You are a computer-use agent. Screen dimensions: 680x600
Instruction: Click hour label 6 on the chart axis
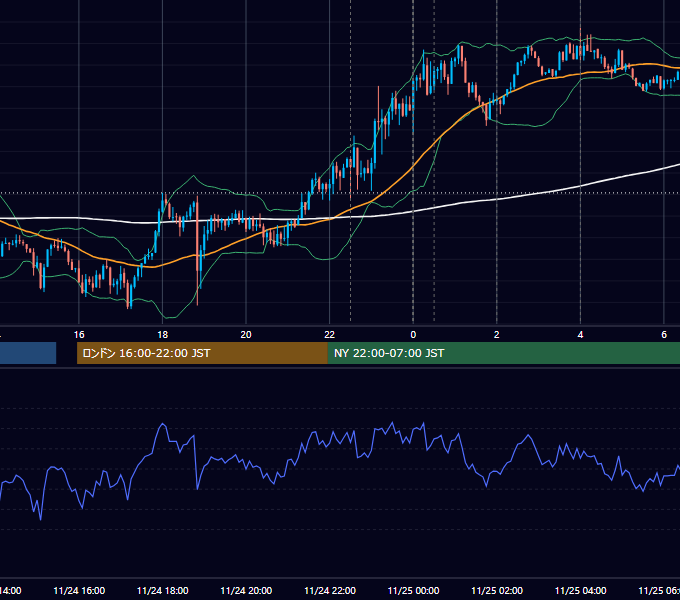[x=664, y=335]
